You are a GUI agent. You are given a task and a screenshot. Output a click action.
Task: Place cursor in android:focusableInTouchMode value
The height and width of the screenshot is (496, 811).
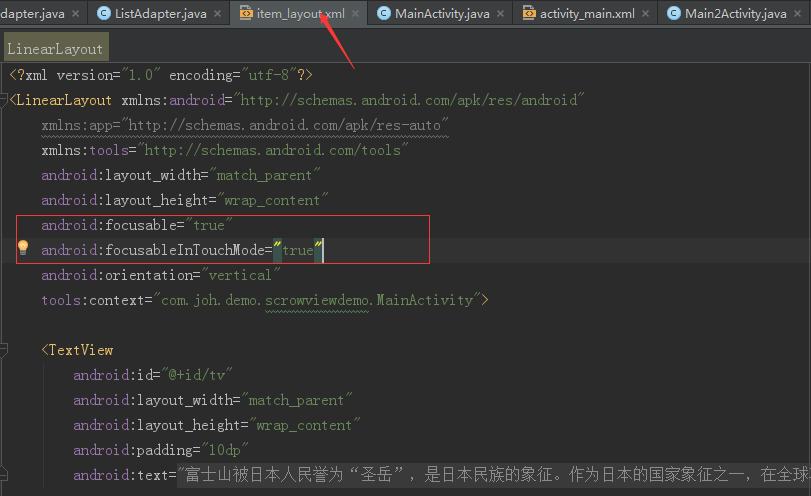(x=298, y=250)
